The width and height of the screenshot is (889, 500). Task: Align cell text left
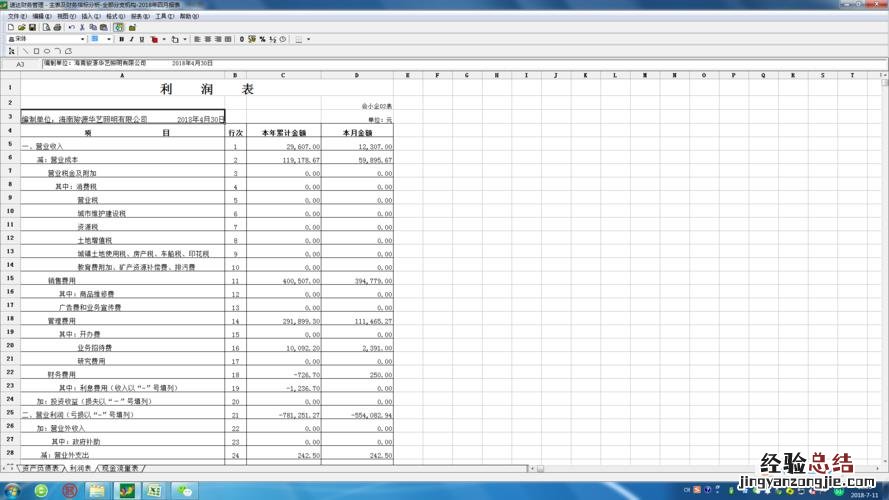[x=197, y=39]
